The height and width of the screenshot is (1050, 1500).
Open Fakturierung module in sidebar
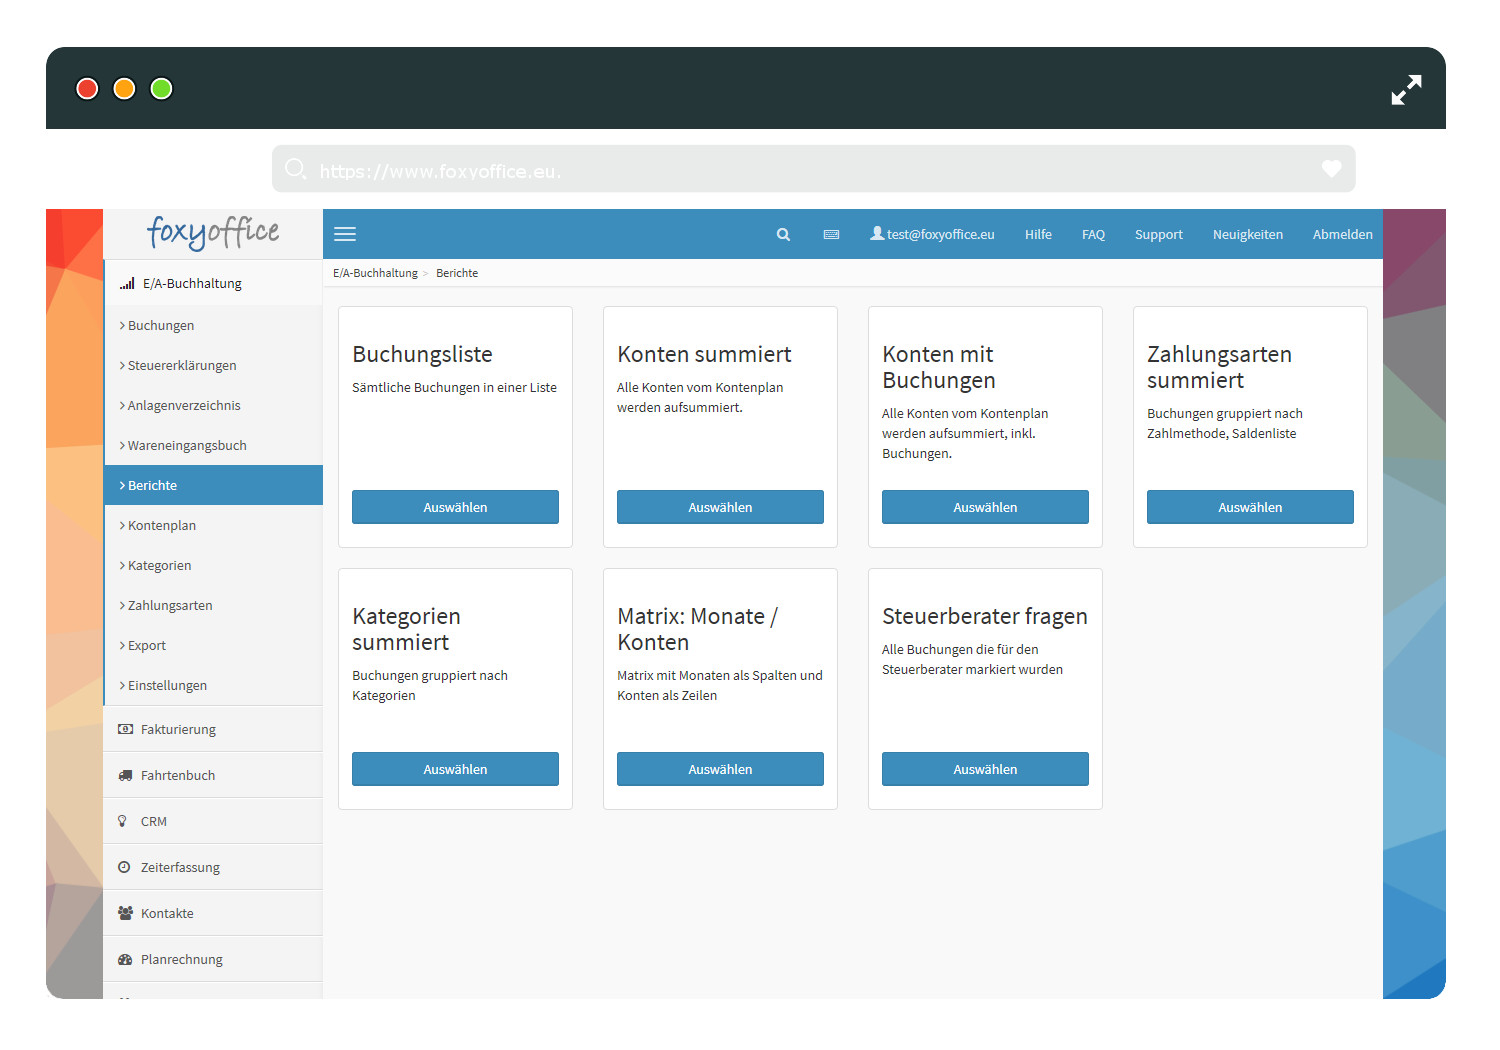(178, 729)
